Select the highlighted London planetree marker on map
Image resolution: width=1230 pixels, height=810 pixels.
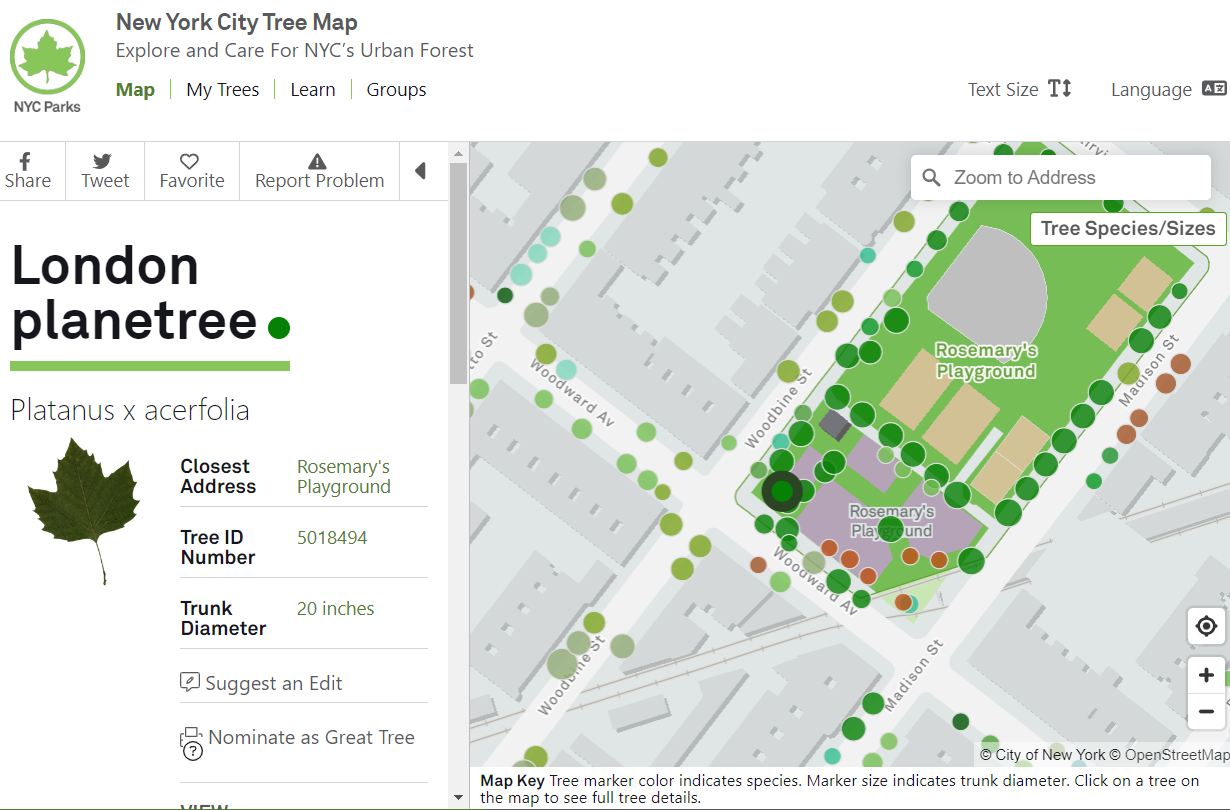click(x=781, y=491)
